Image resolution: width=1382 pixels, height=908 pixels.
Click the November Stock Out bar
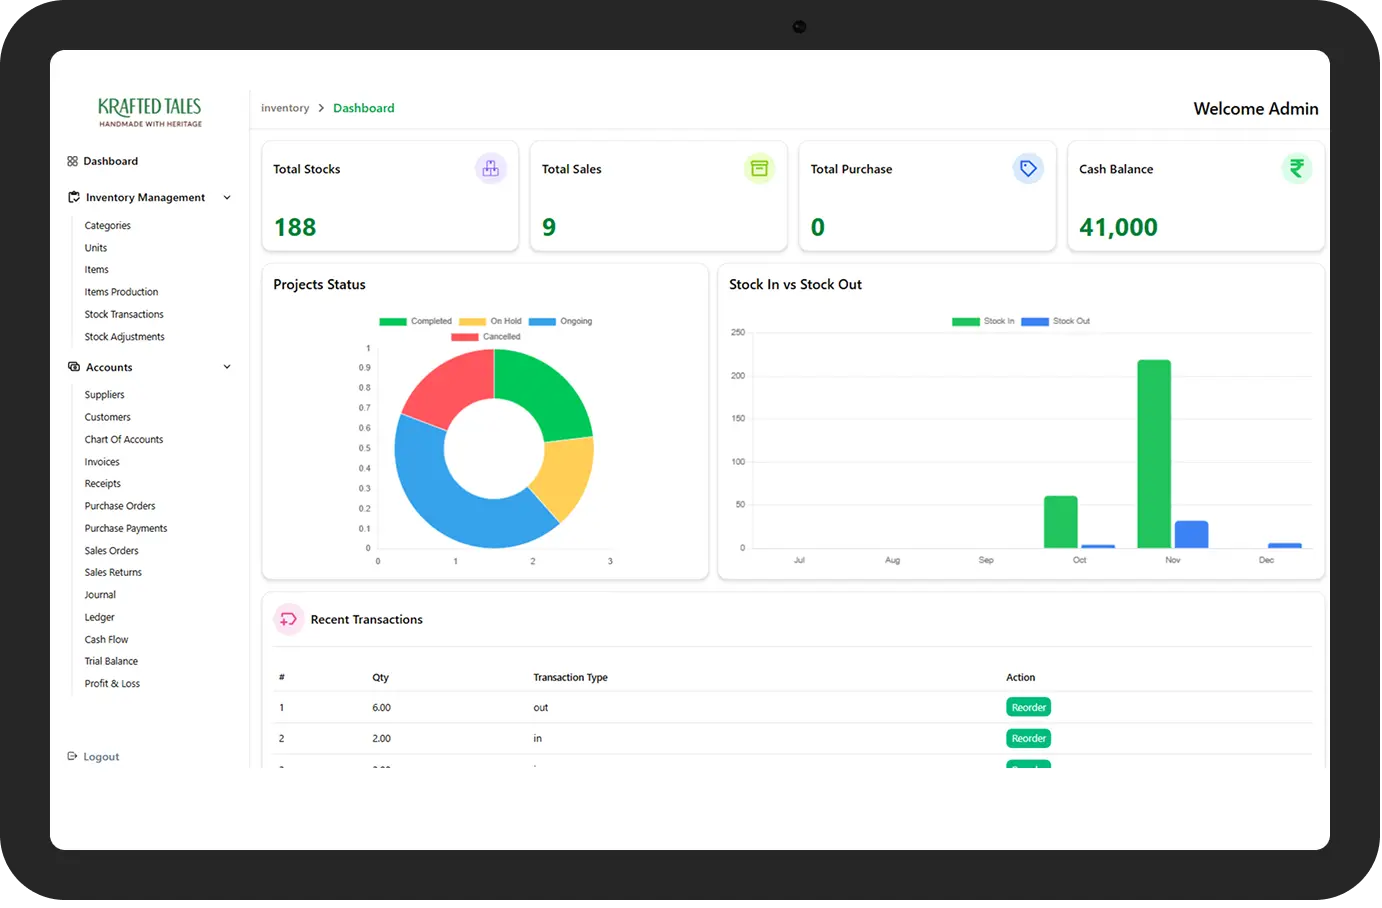click(1191, 535)
